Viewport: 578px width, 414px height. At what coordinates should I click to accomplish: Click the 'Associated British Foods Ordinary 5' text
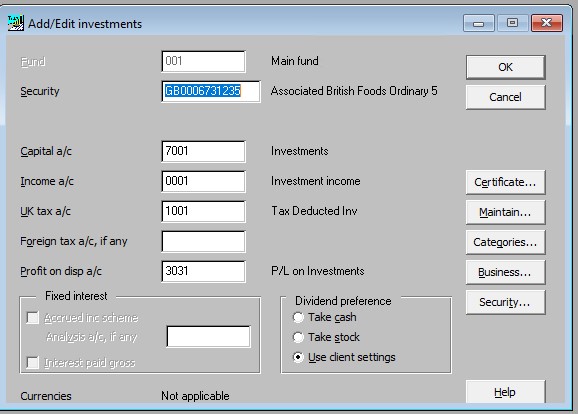coord(354,91)
